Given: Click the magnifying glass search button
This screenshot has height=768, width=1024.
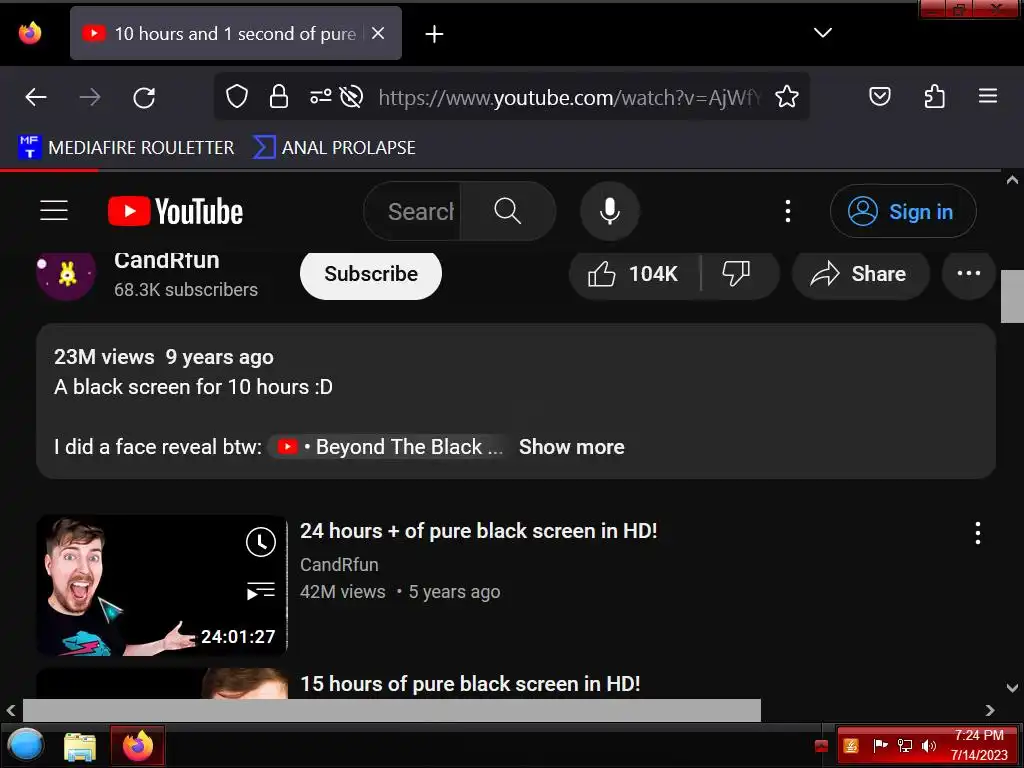Looking at the screenshot, I should click(507, 211).
